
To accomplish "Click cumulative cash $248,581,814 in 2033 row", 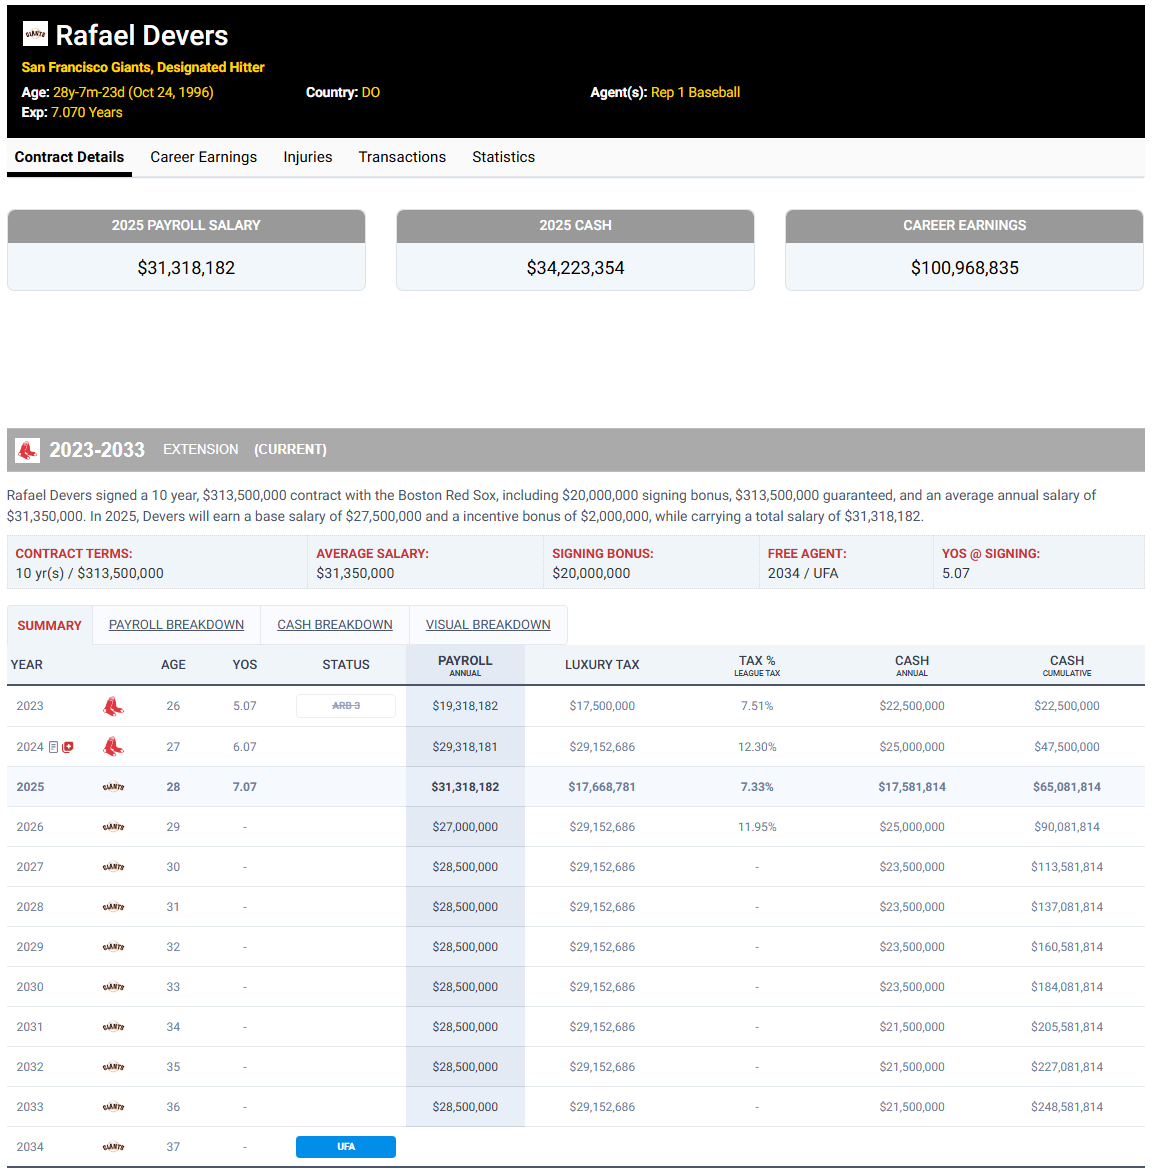I will pyautogui.click(x=1067, y=1107).
